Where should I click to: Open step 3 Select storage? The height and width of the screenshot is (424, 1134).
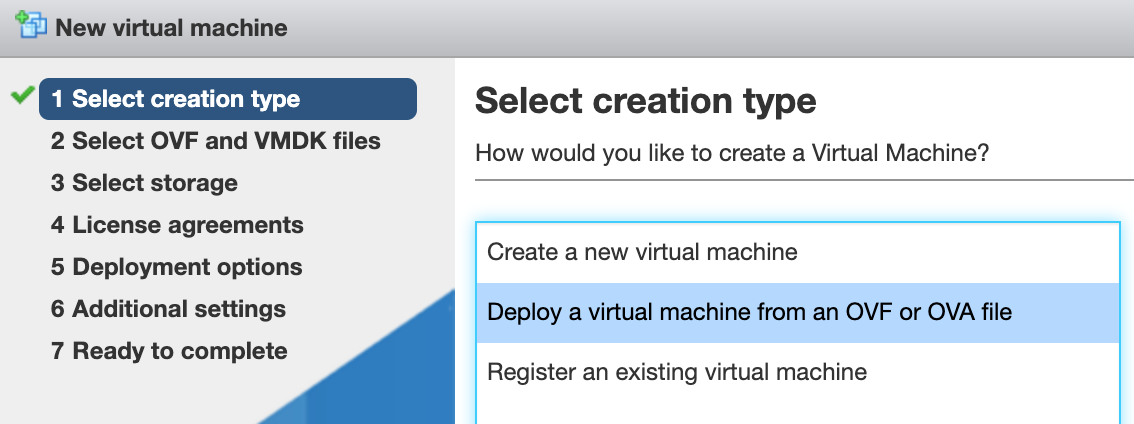(x=144, y=182)
